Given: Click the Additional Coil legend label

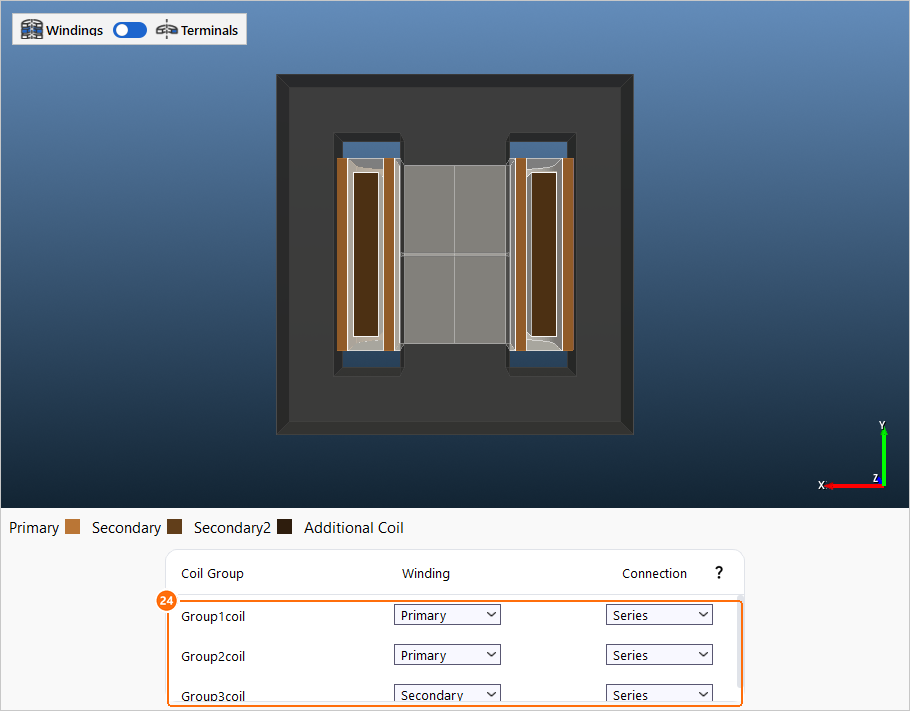Looking at the screenshot, I should (x=353, y=528).
